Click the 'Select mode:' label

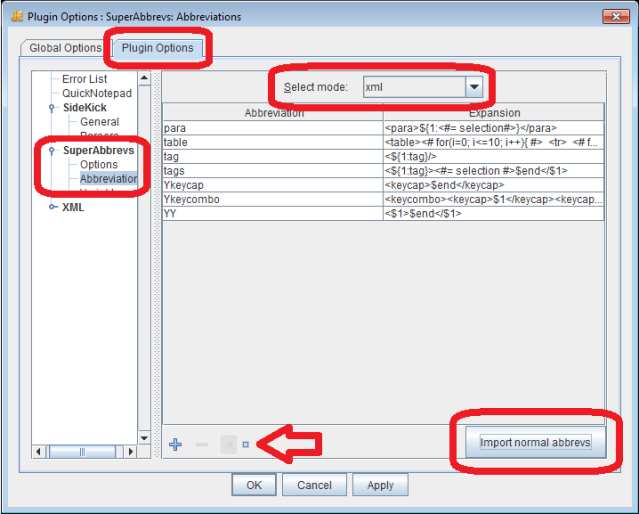315,87
